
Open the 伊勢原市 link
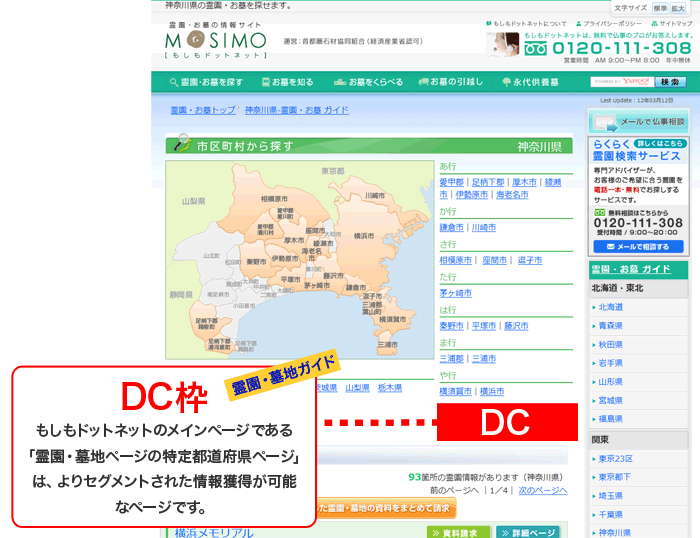point(471,195)
